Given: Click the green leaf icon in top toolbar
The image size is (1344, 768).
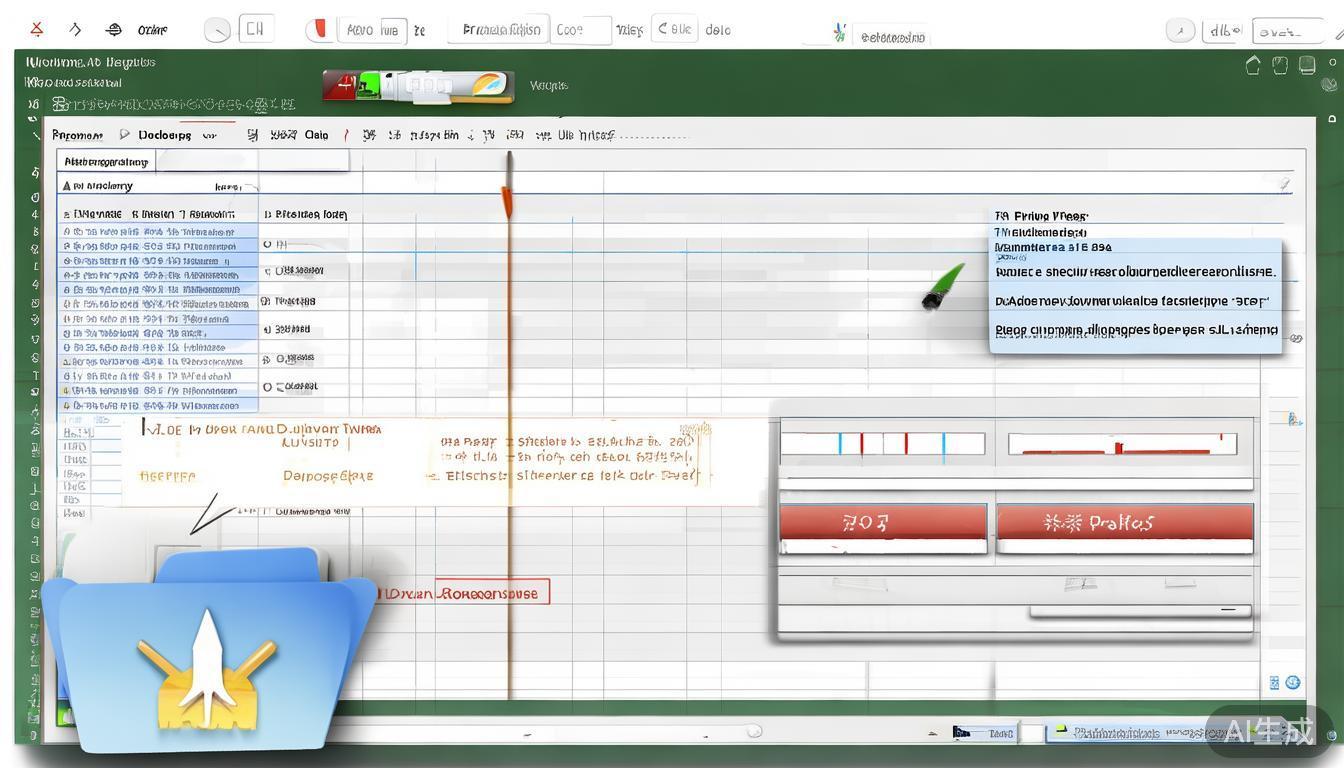Looking at the screenshot, I should [839, 33].
